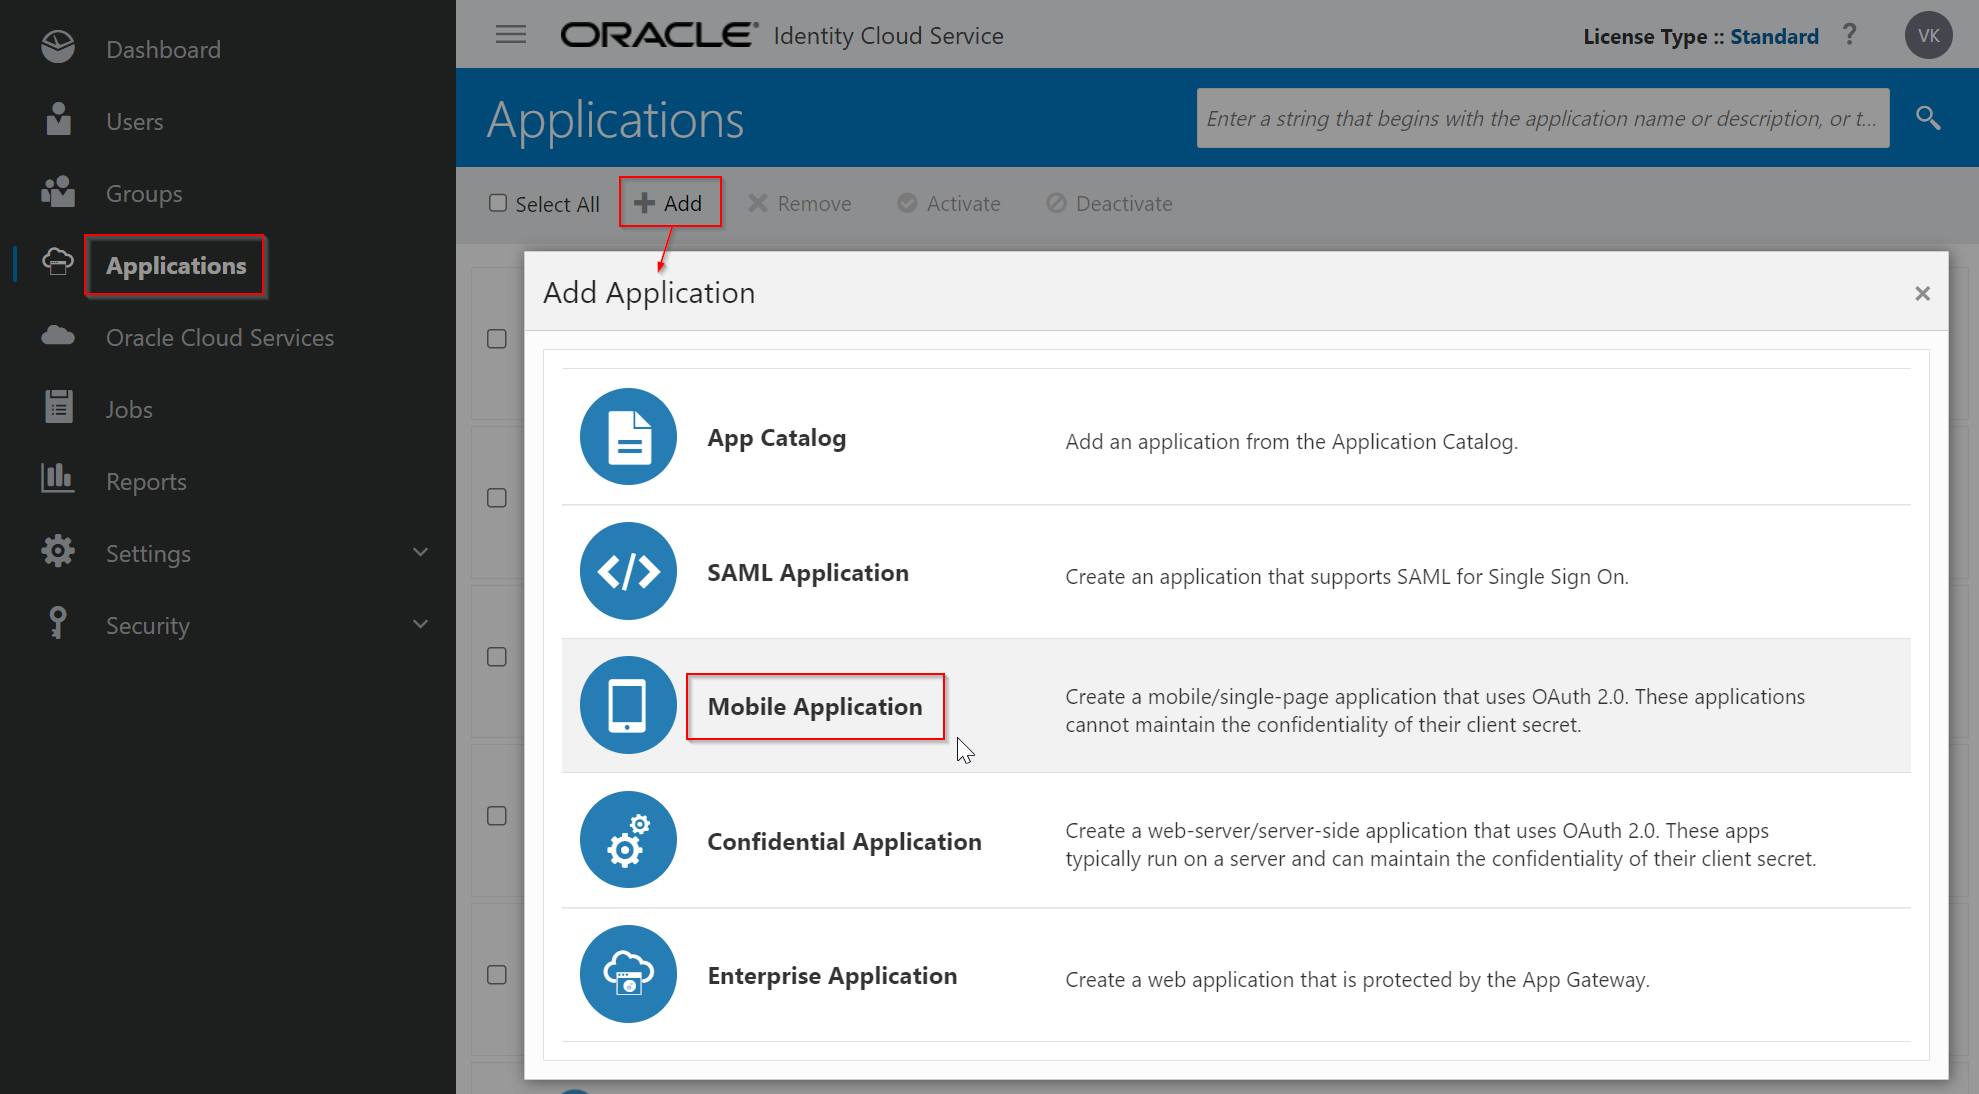
Task: Check the Select All checkbox
Action: coord(498,203)
